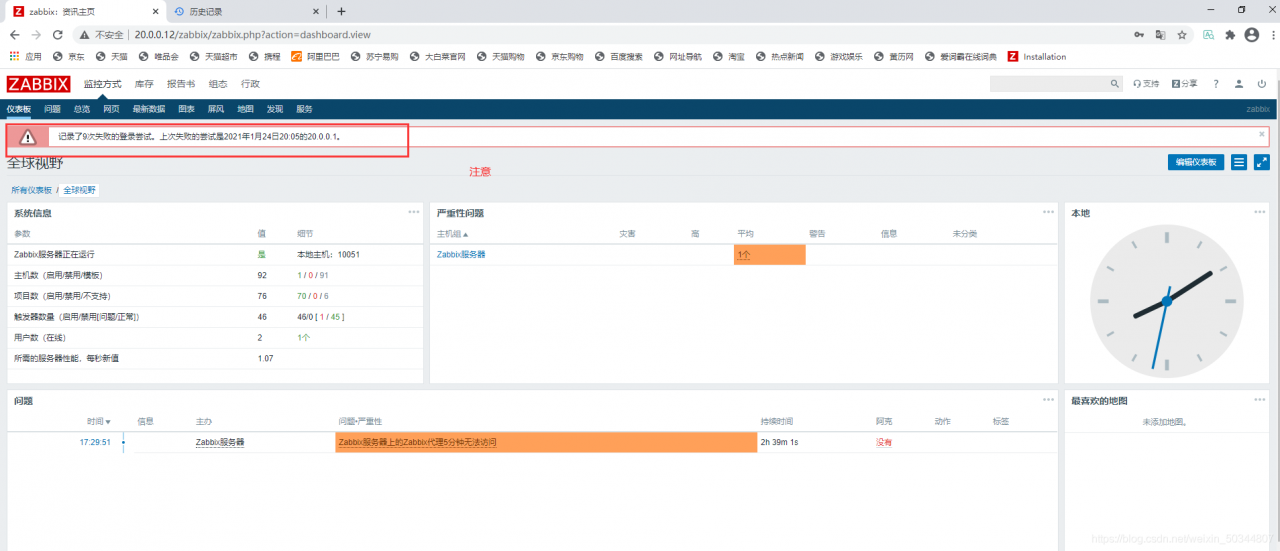Viewport: 1280px width, 551px height.
Task: Click 没有 acknowledge status link
Action: coord(884,442)
